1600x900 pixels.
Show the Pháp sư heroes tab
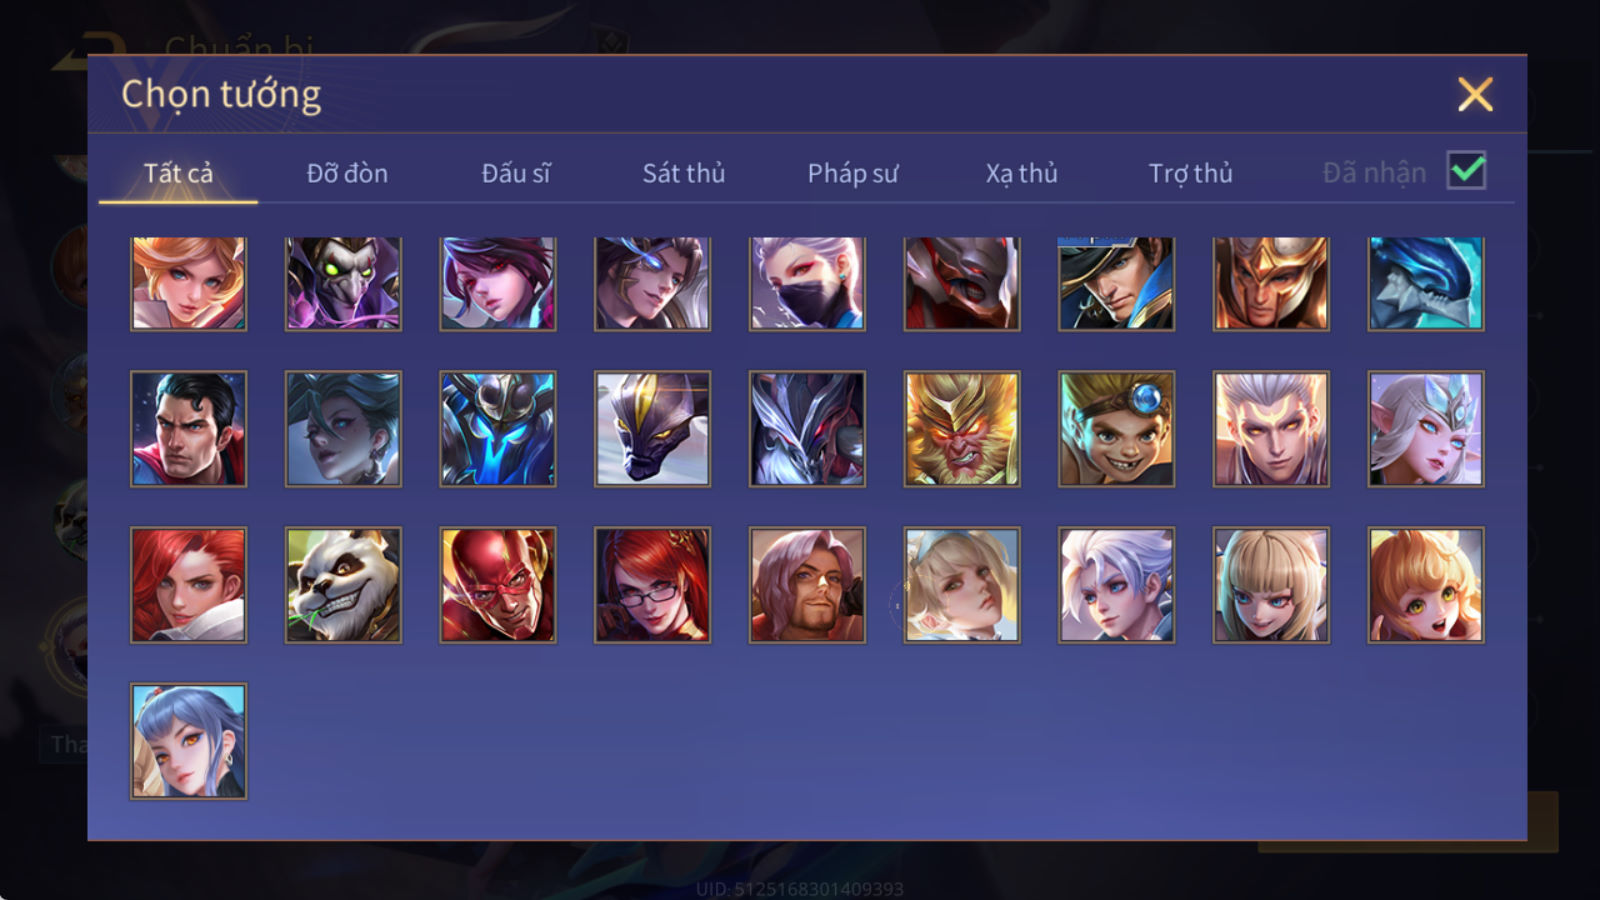coord(852,173)
